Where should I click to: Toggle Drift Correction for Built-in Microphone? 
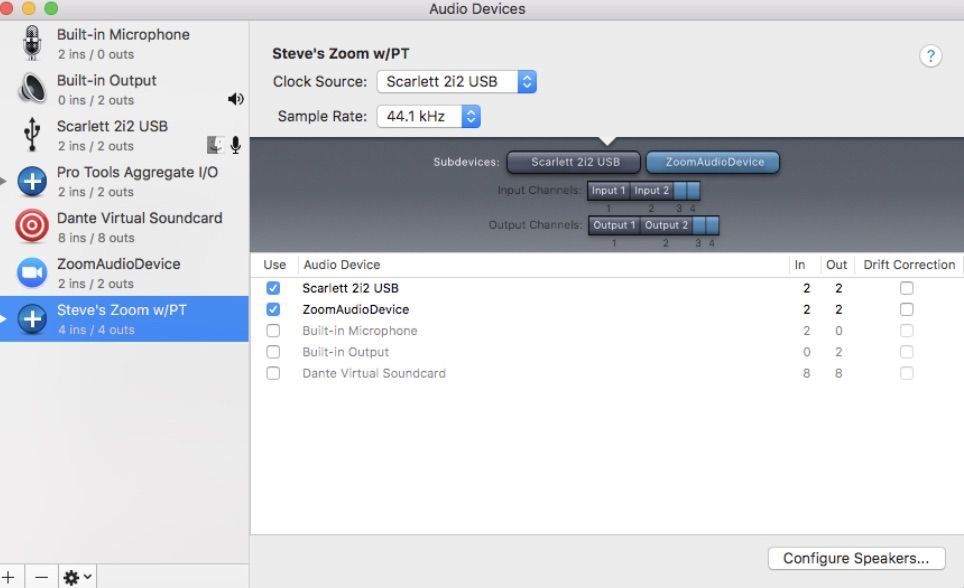[906, 330]
